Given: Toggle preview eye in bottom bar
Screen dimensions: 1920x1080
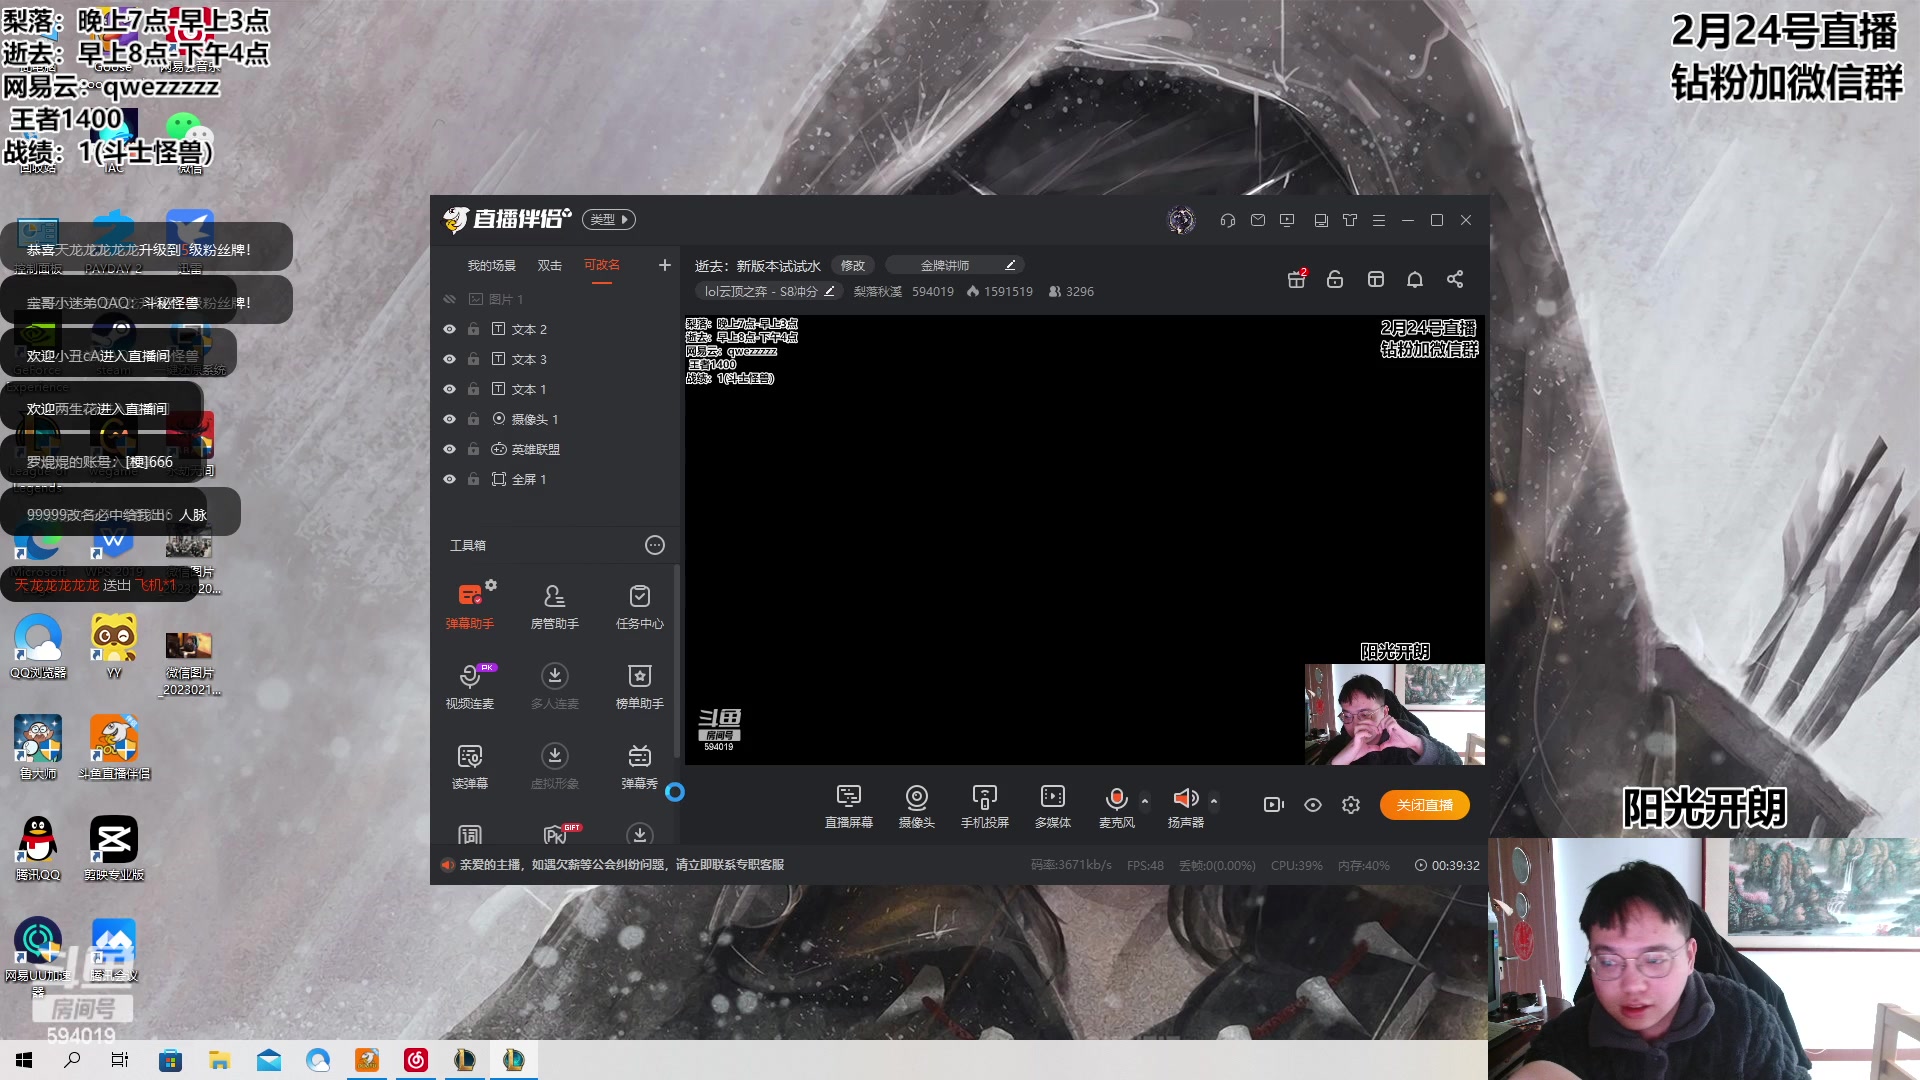Looking at the screenshot, I should [x=1312, y=805].
